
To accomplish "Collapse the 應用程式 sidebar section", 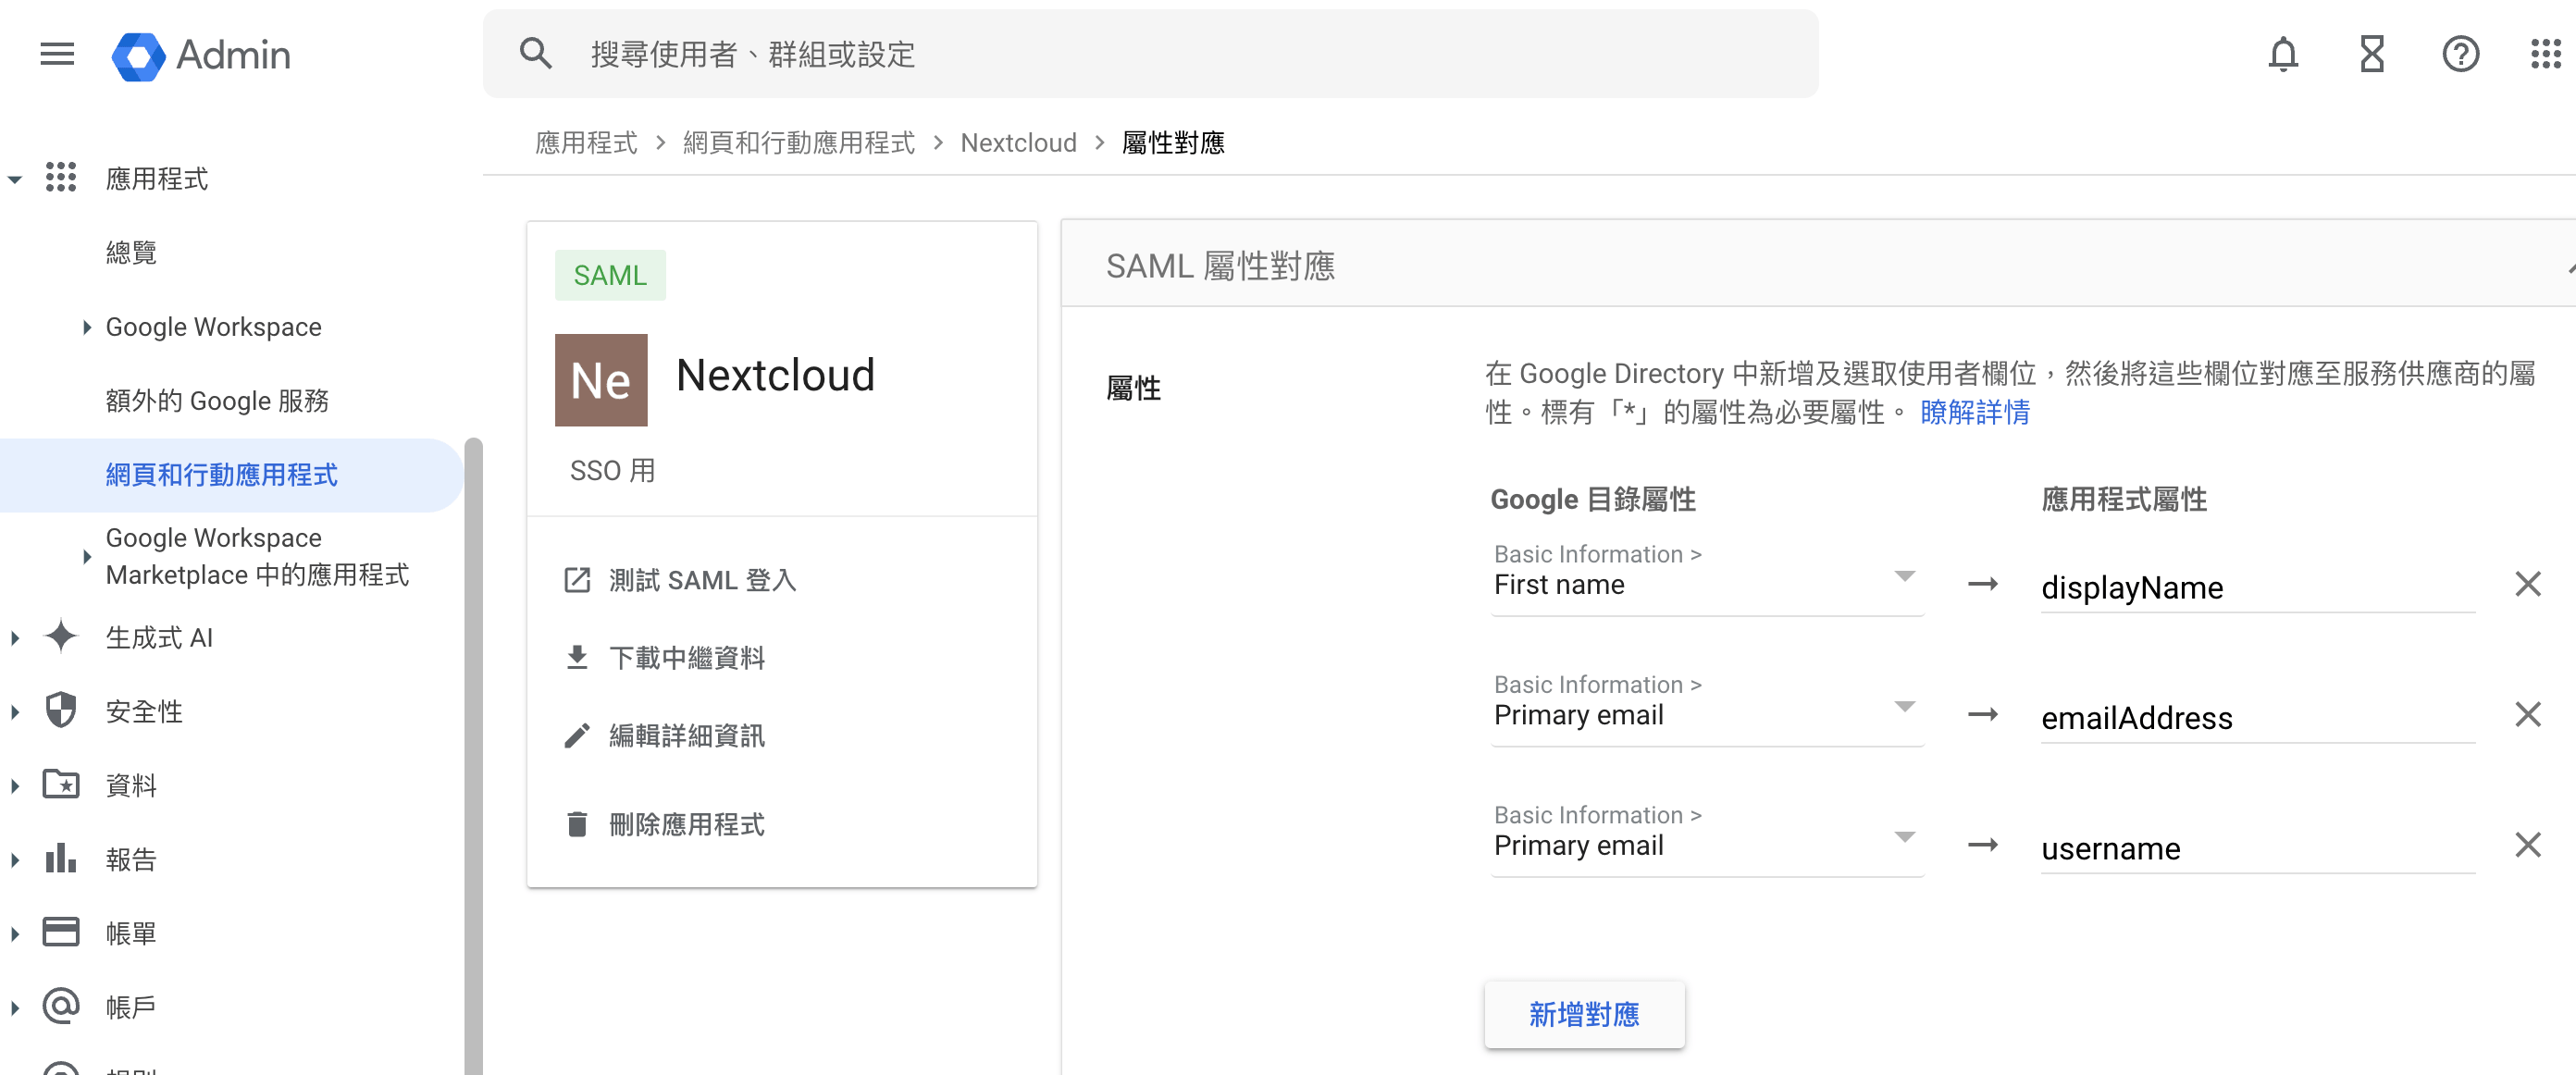I will tap(15, 180).
